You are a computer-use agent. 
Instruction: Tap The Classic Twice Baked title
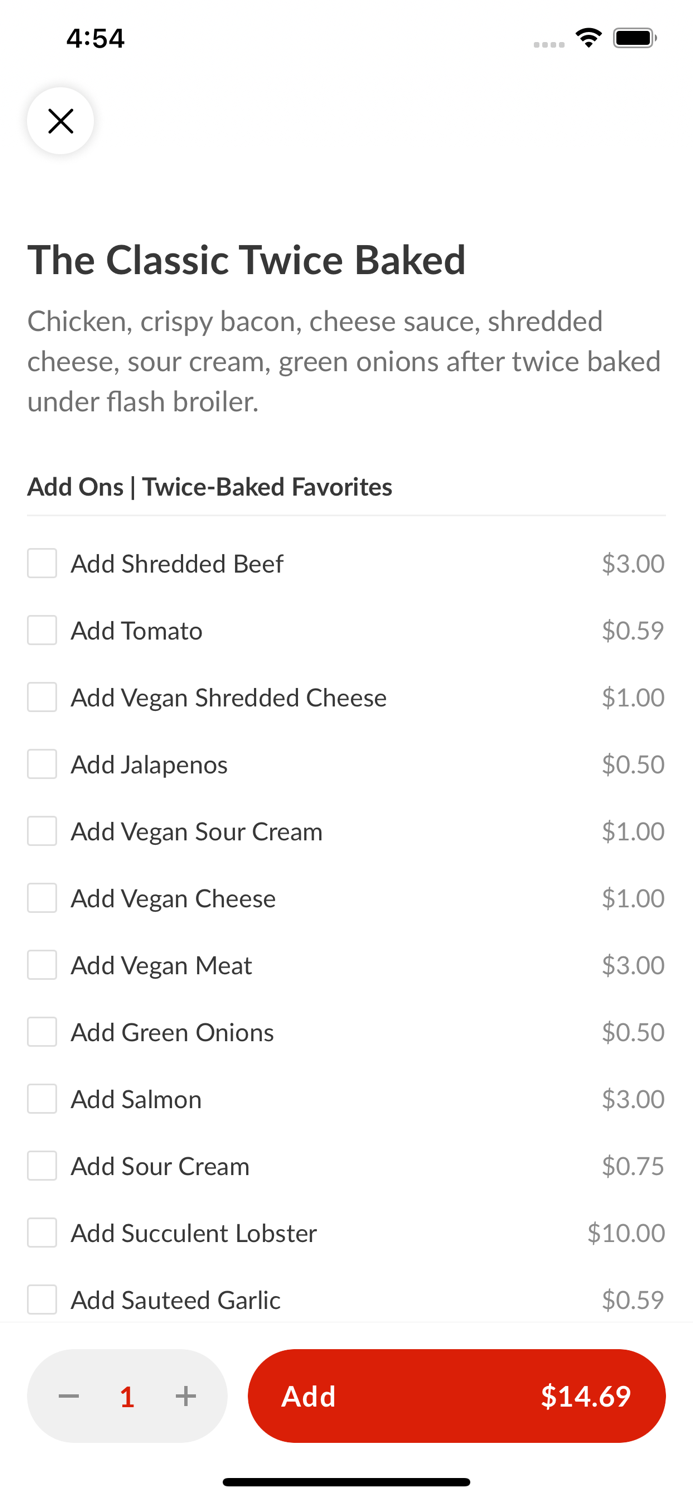pos(246,260)
